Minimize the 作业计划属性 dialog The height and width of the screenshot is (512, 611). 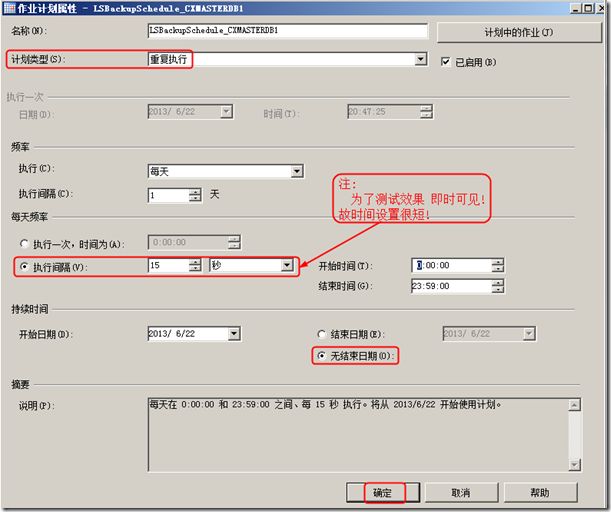[576, 8]
